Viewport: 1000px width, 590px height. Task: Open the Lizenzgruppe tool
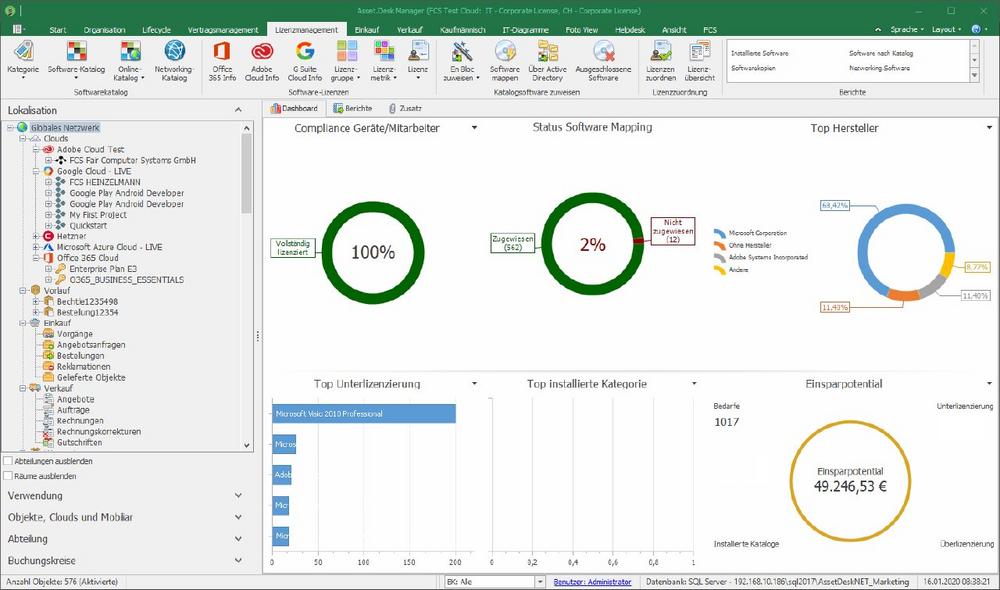click(x=346, y=60)
